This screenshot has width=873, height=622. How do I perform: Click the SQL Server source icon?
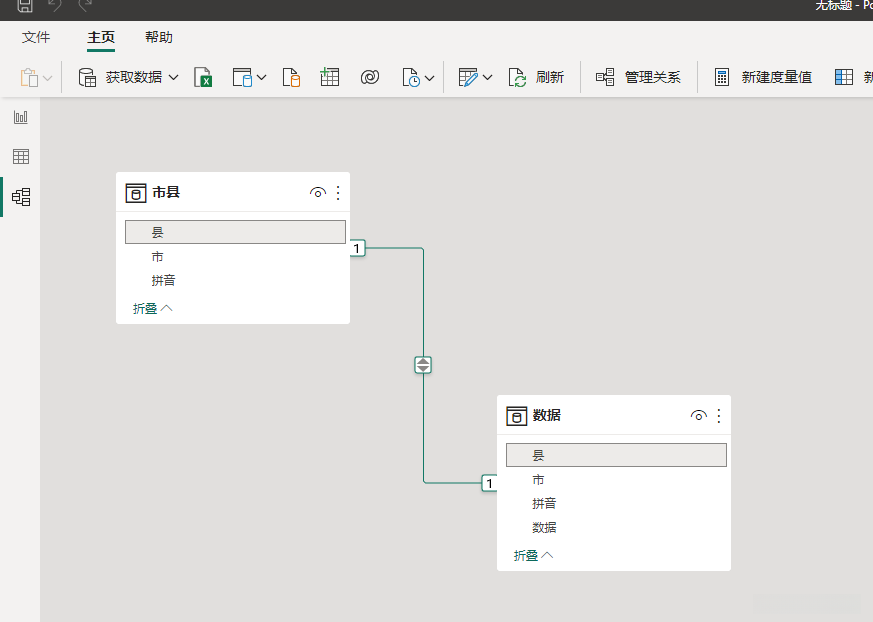click(291, 77)
